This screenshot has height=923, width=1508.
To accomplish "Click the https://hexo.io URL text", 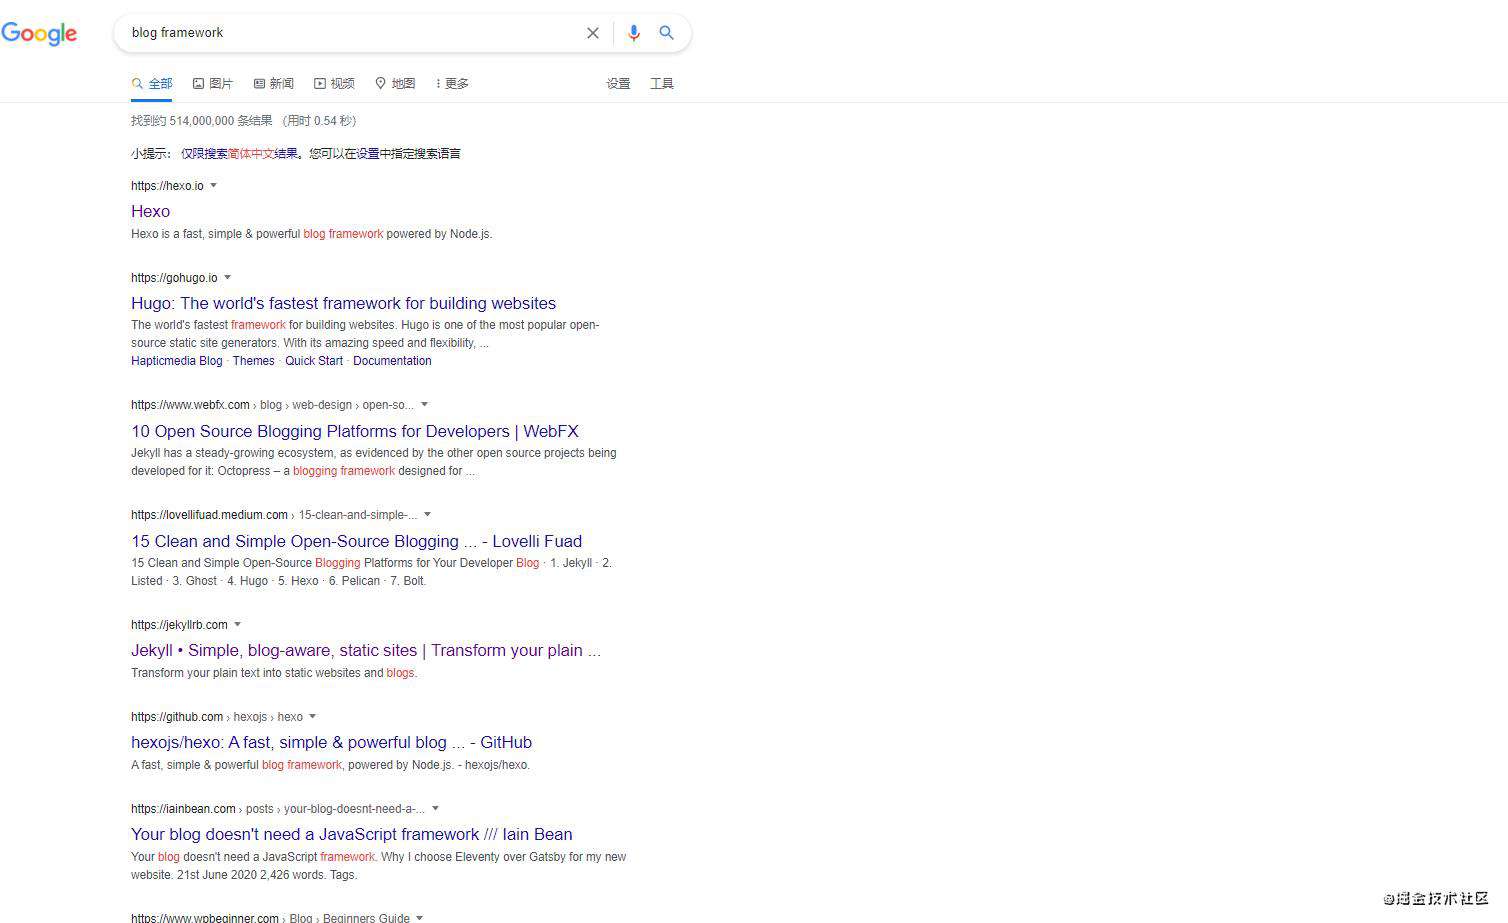I will [x=167, y=186].
